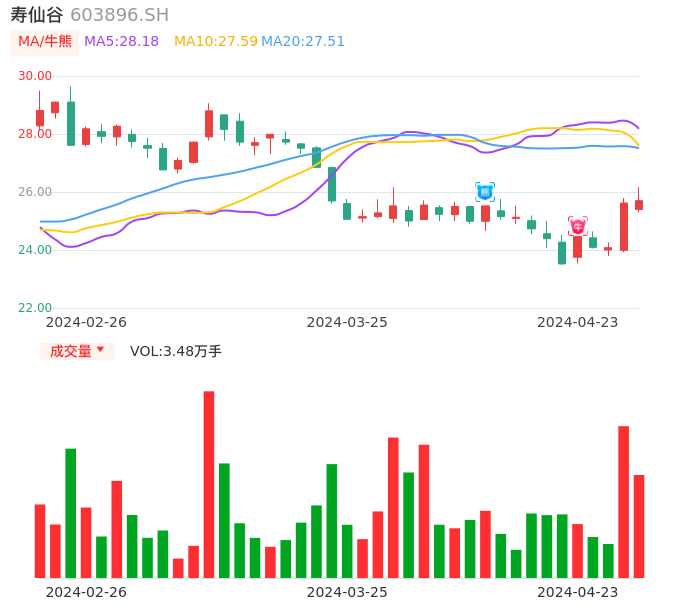Toggle the MA5 purple line legend
Viewport: 686px width, 606px height.
point(121,42)
